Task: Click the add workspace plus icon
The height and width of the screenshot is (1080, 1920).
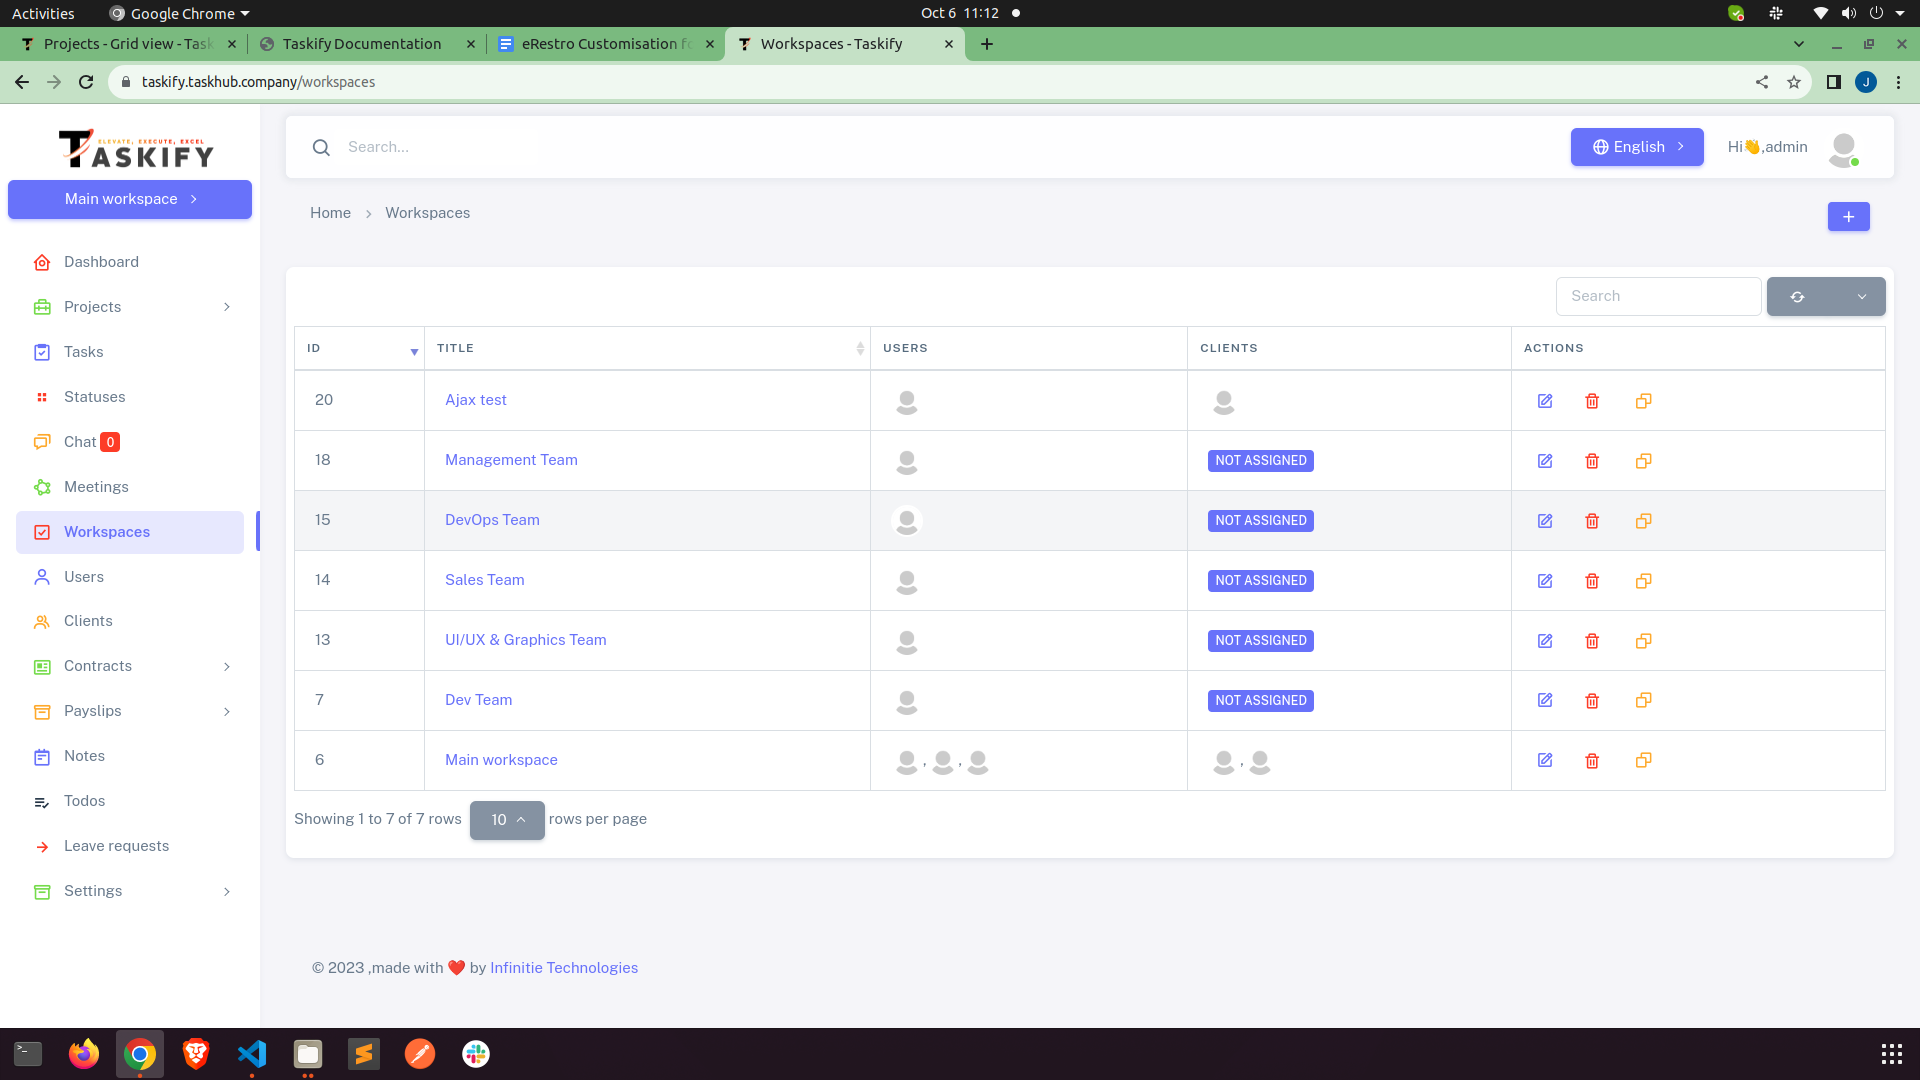Action: [1848, 216]
